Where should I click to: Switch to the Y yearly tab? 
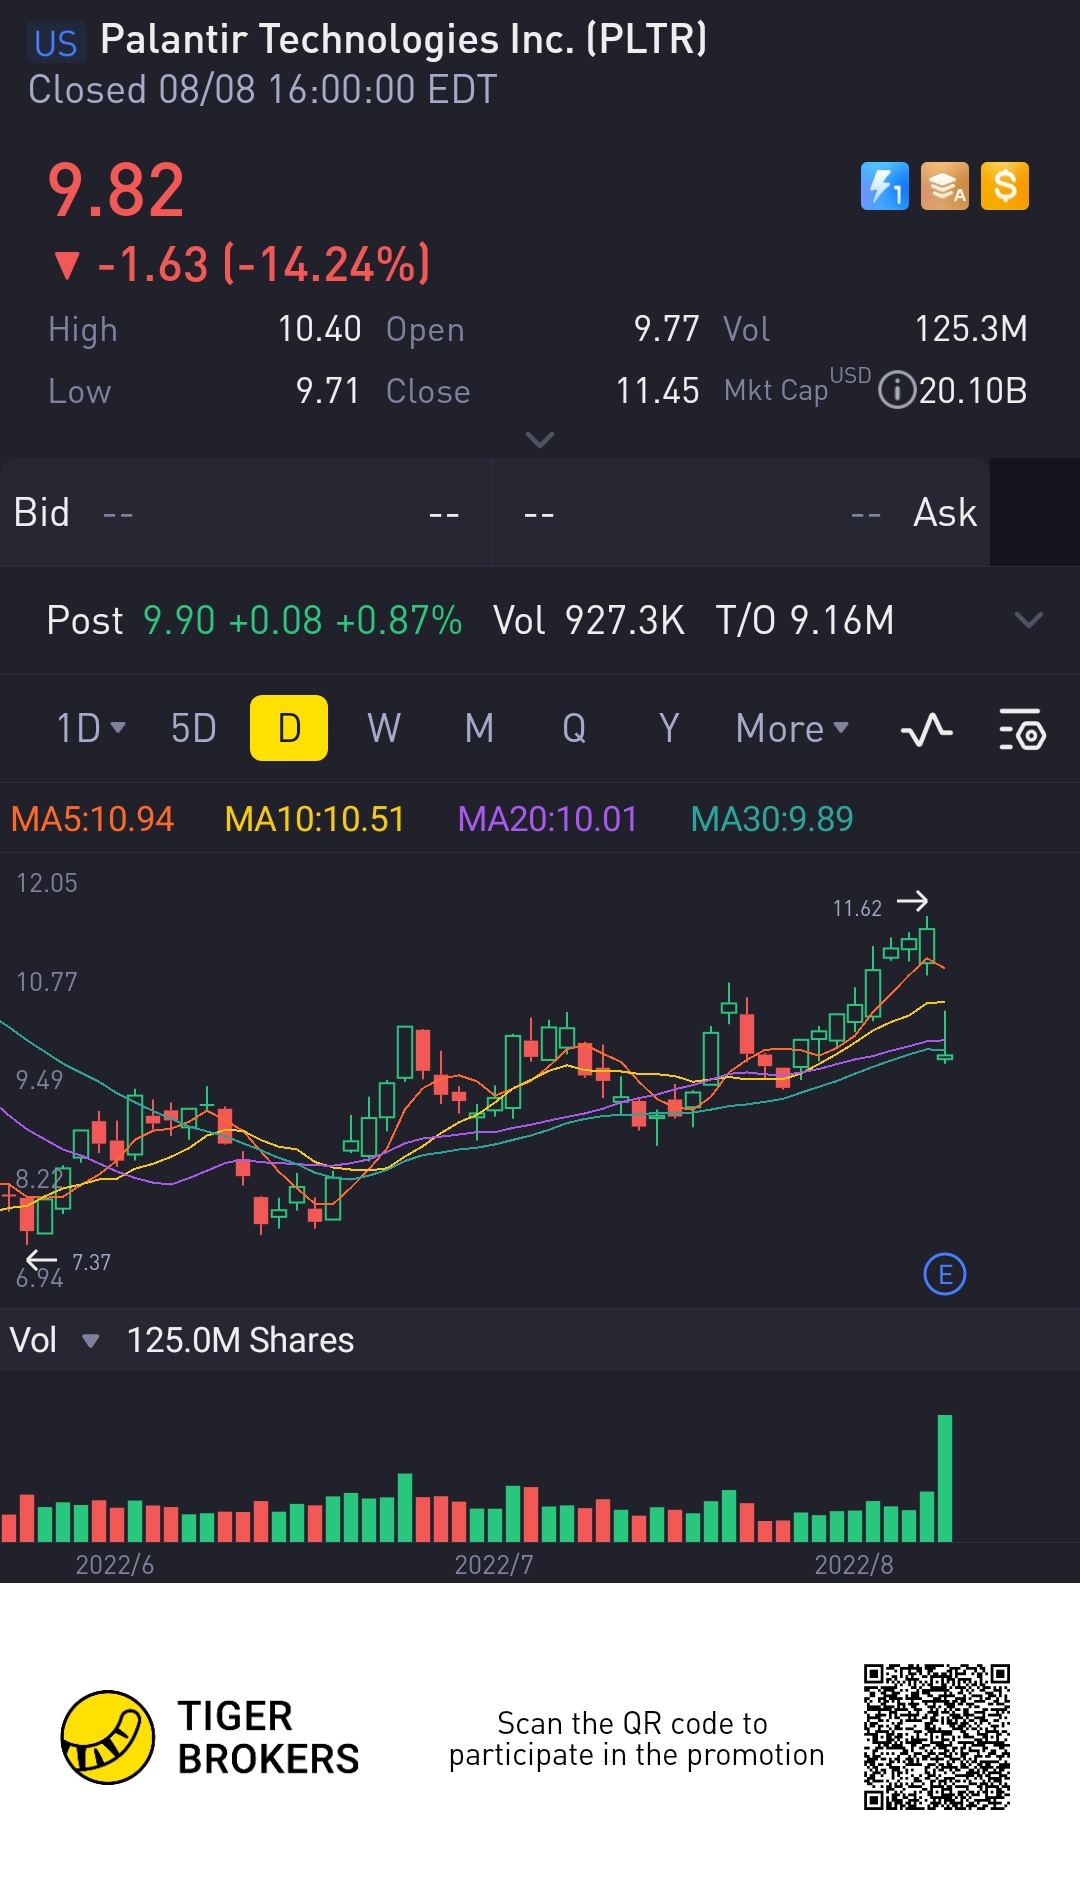click(669, 728)
